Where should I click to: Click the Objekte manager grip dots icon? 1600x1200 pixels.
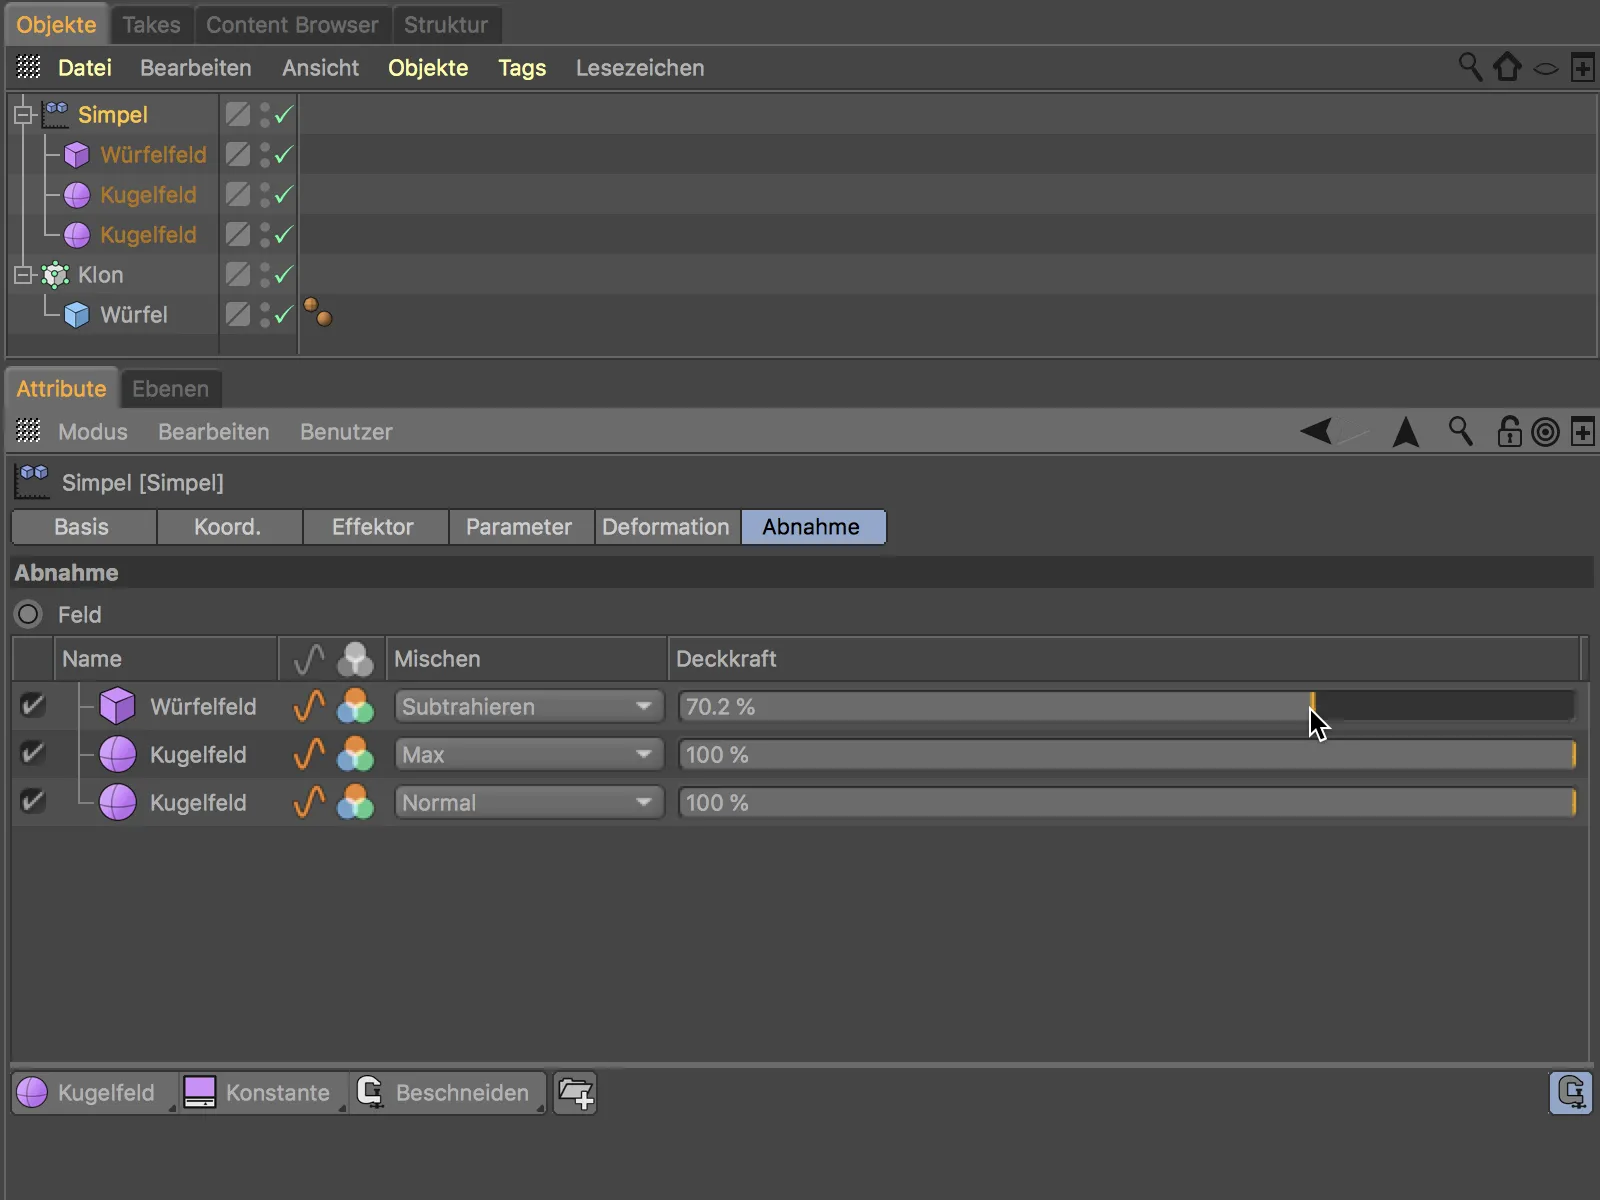[x=28, y=67]
